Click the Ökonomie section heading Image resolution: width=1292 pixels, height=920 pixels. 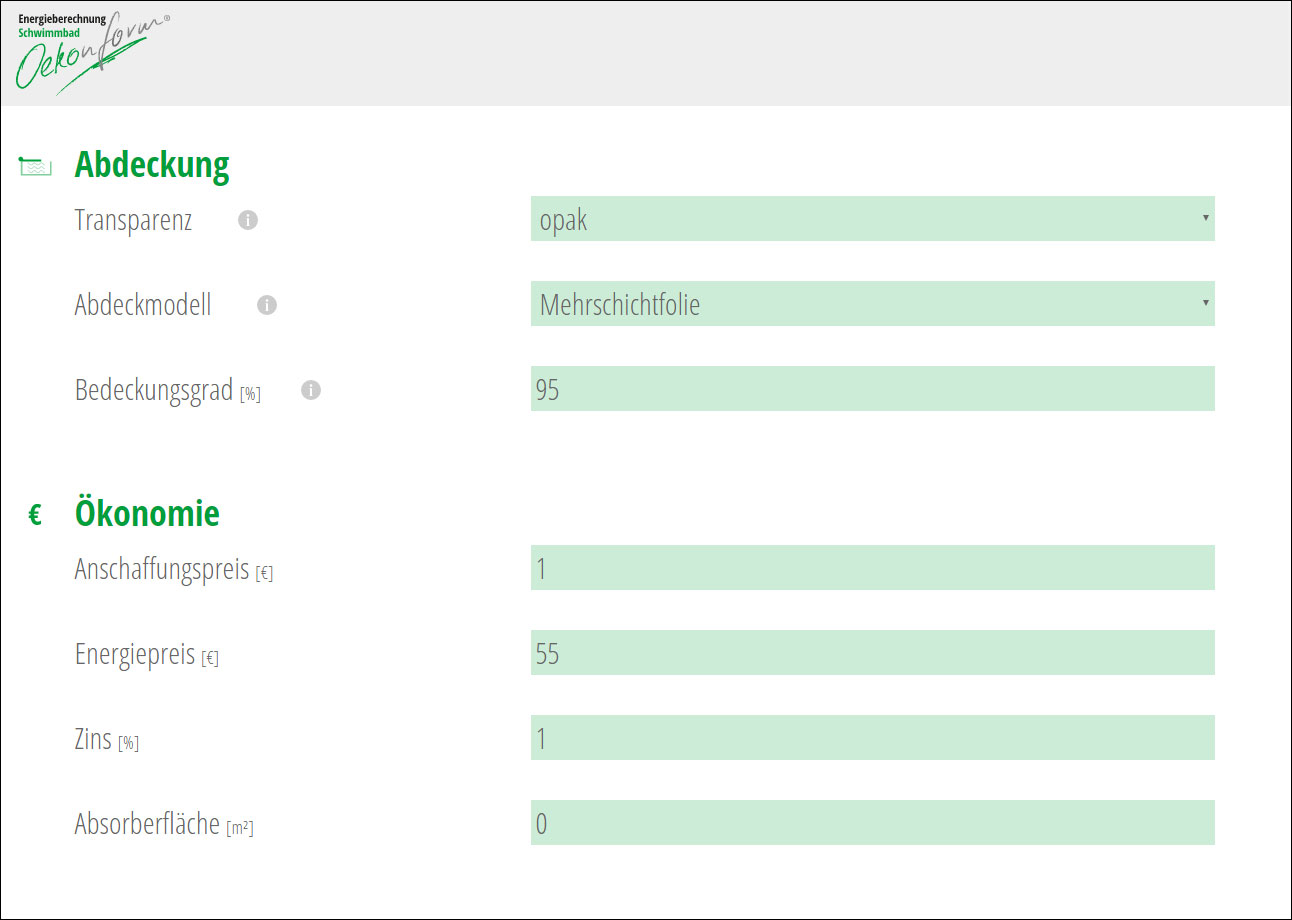pos(147,514)
